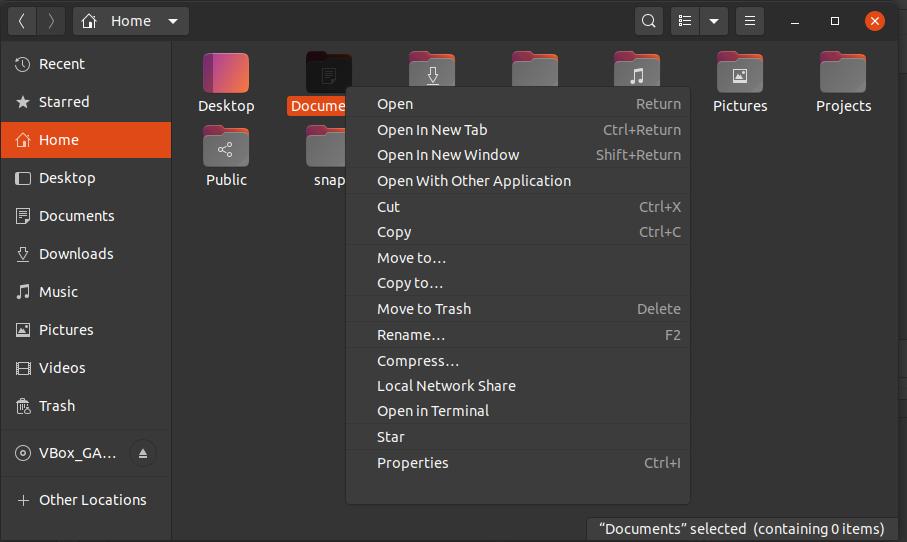The height and width of the screenshot is (542, 907).
Task: Select the Projects folder icon
Action: pyautogui.click(x=843, y=73)
